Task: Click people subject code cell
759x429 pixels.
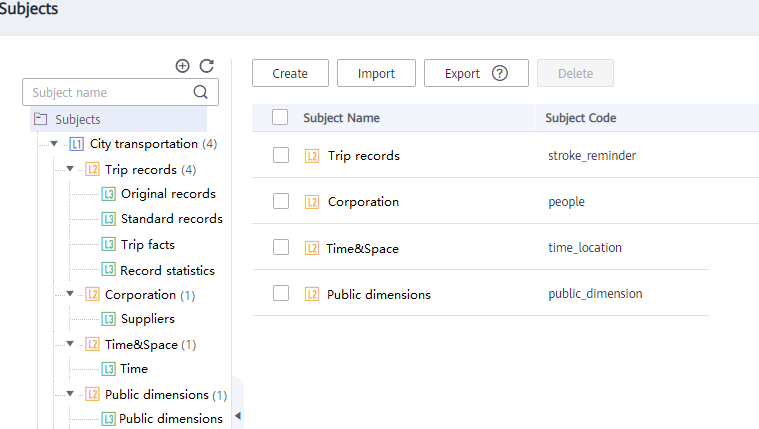Action: [x=566, y=202]
